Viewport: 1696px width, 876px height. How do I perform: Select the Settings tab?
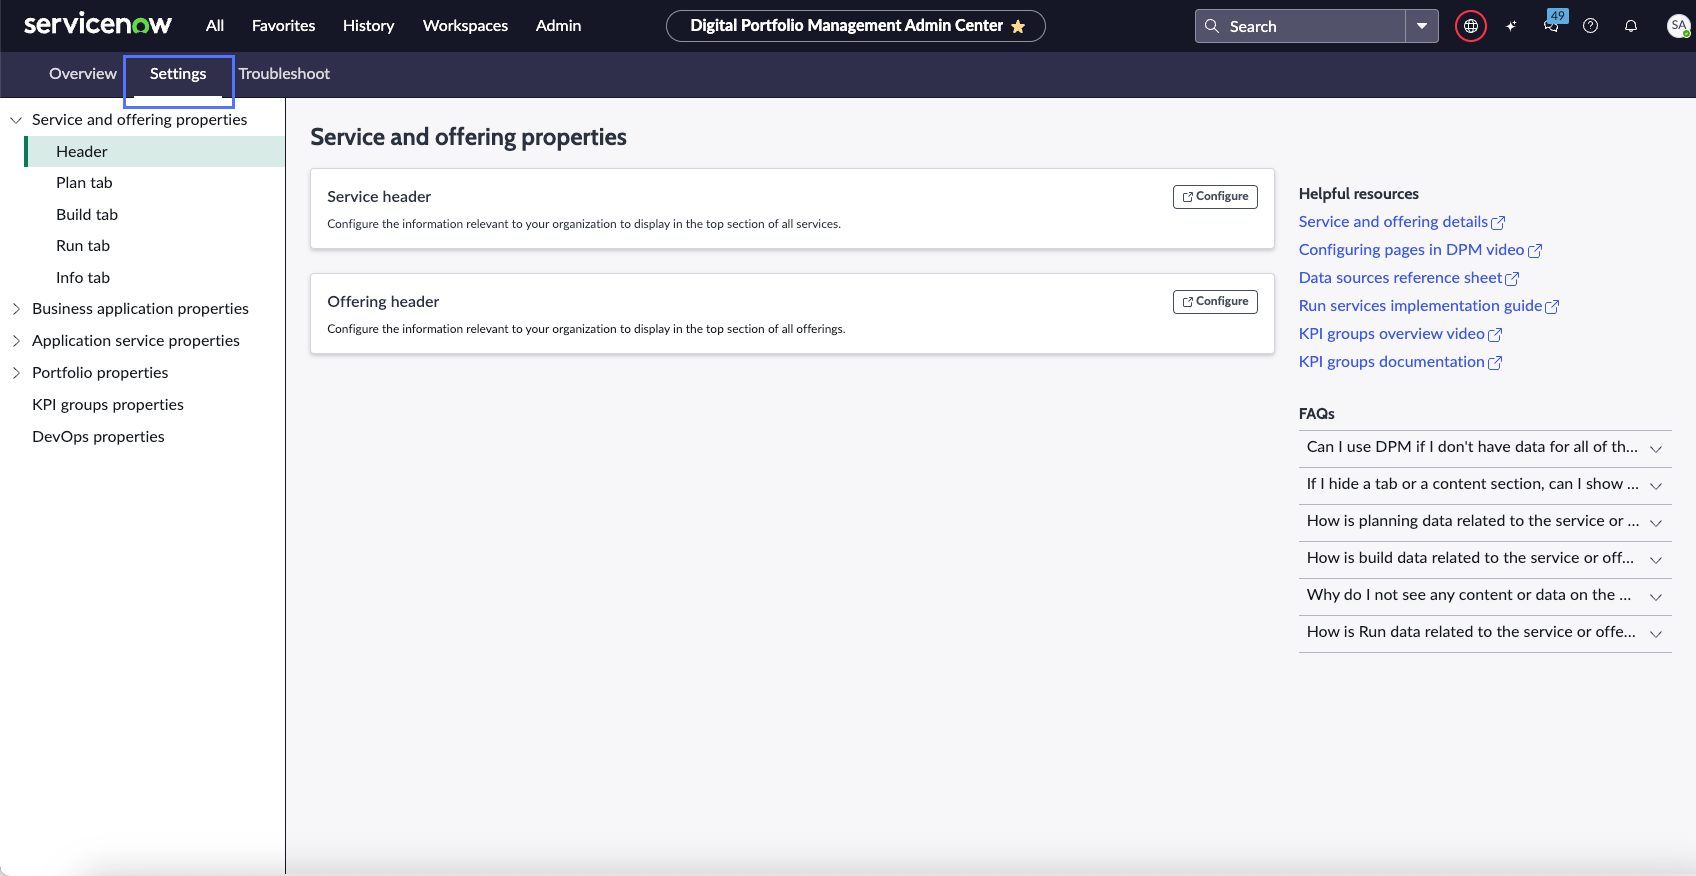(178, 74)
